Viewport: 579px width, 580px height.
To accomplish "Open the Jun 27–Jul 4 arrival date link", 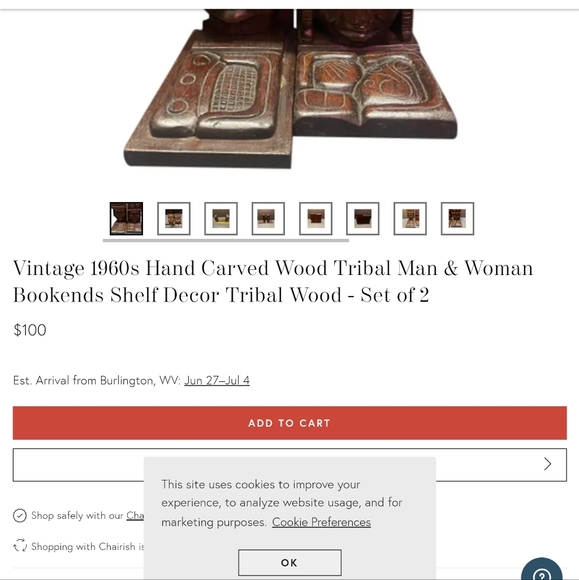I will [217, 380].
